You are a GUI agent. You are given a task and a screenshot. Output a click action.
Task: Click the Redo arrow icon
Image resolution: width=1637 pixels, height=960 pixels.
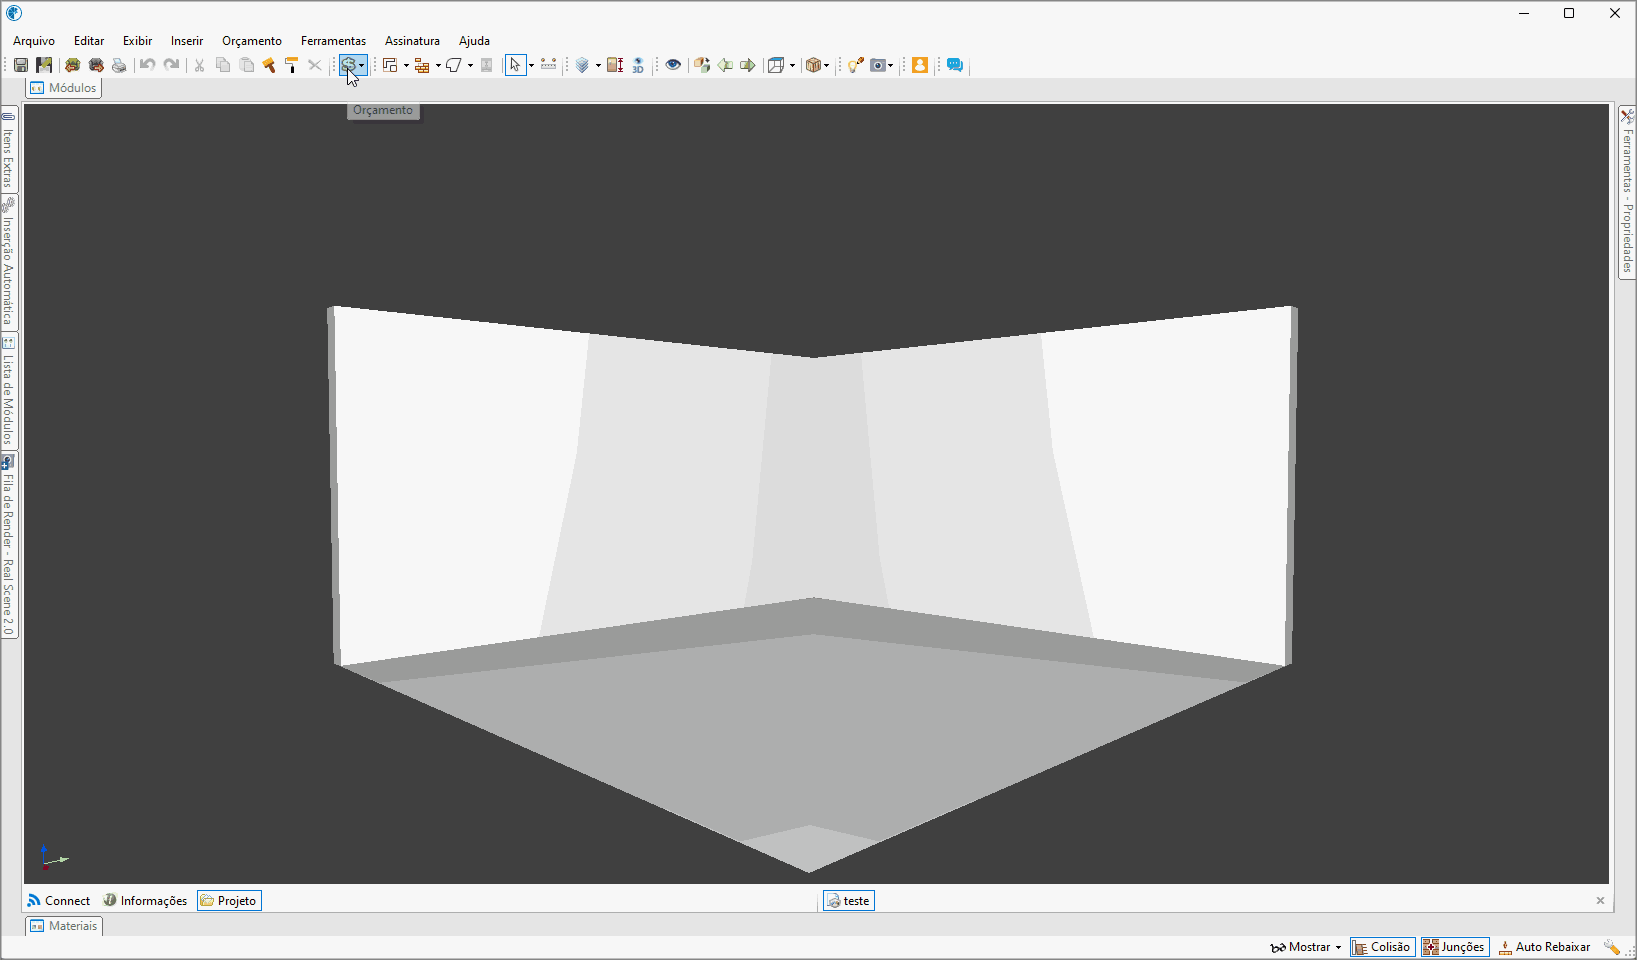(x=171, y=65)
